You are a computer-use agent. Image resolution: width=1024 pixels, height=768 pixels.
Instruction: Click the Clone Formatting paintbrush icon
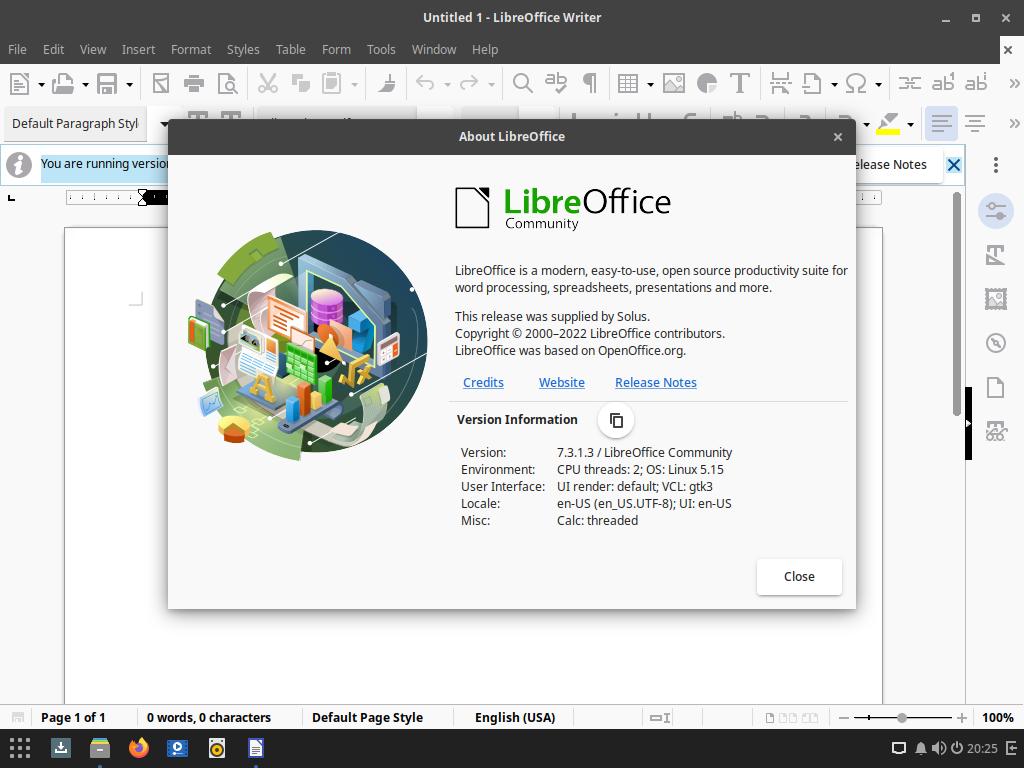[387, 84]
